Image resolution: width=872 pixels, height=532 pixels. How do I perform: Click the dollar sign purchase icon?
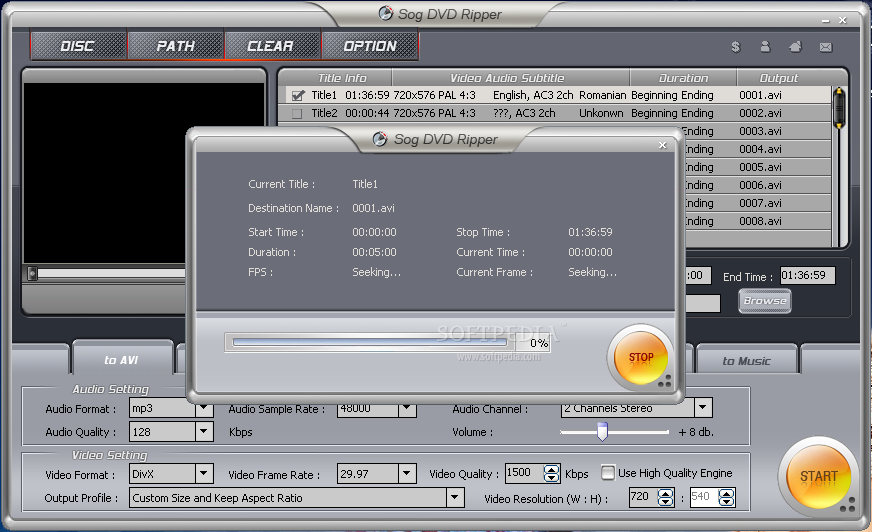(x=736, y=47)
